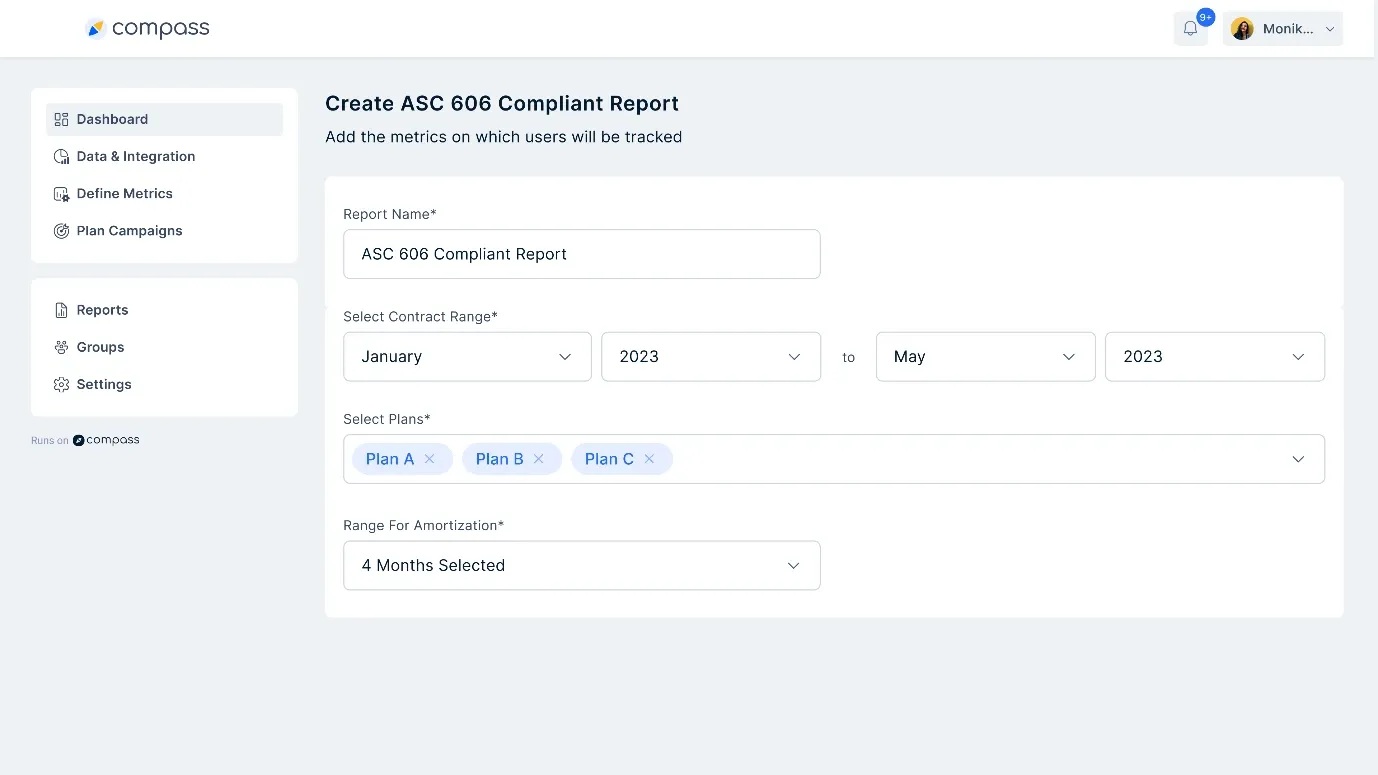The image size is (1378, 775).
Task: Click the Settings gear icon
Action: 60,384
